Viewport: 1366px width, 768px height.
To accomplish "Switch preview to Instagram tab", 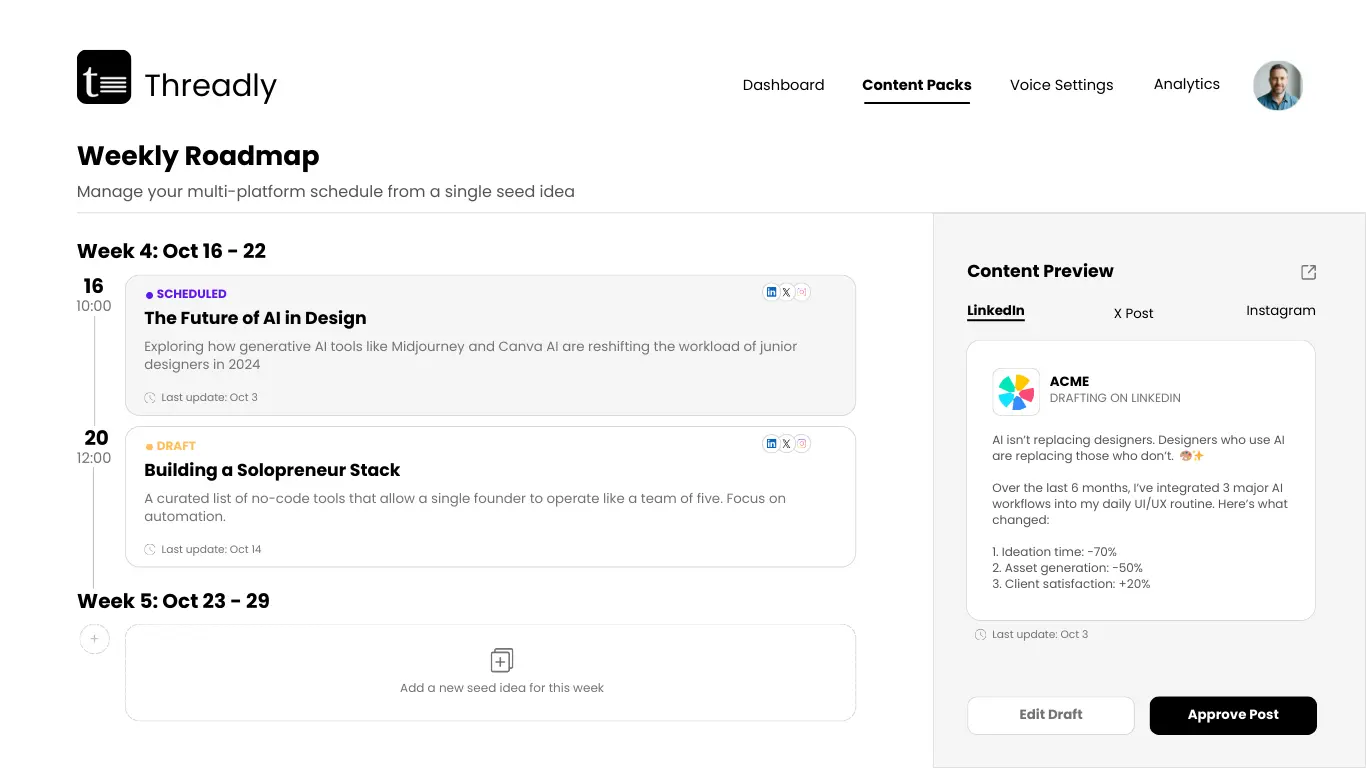I will tap(1280, 310).
